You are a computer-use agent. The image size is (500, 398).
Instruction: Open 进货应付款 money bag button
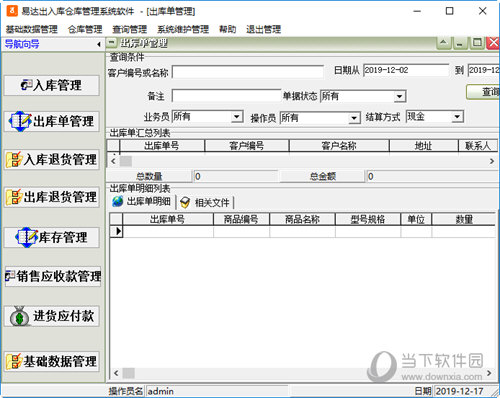pos(52,316)
